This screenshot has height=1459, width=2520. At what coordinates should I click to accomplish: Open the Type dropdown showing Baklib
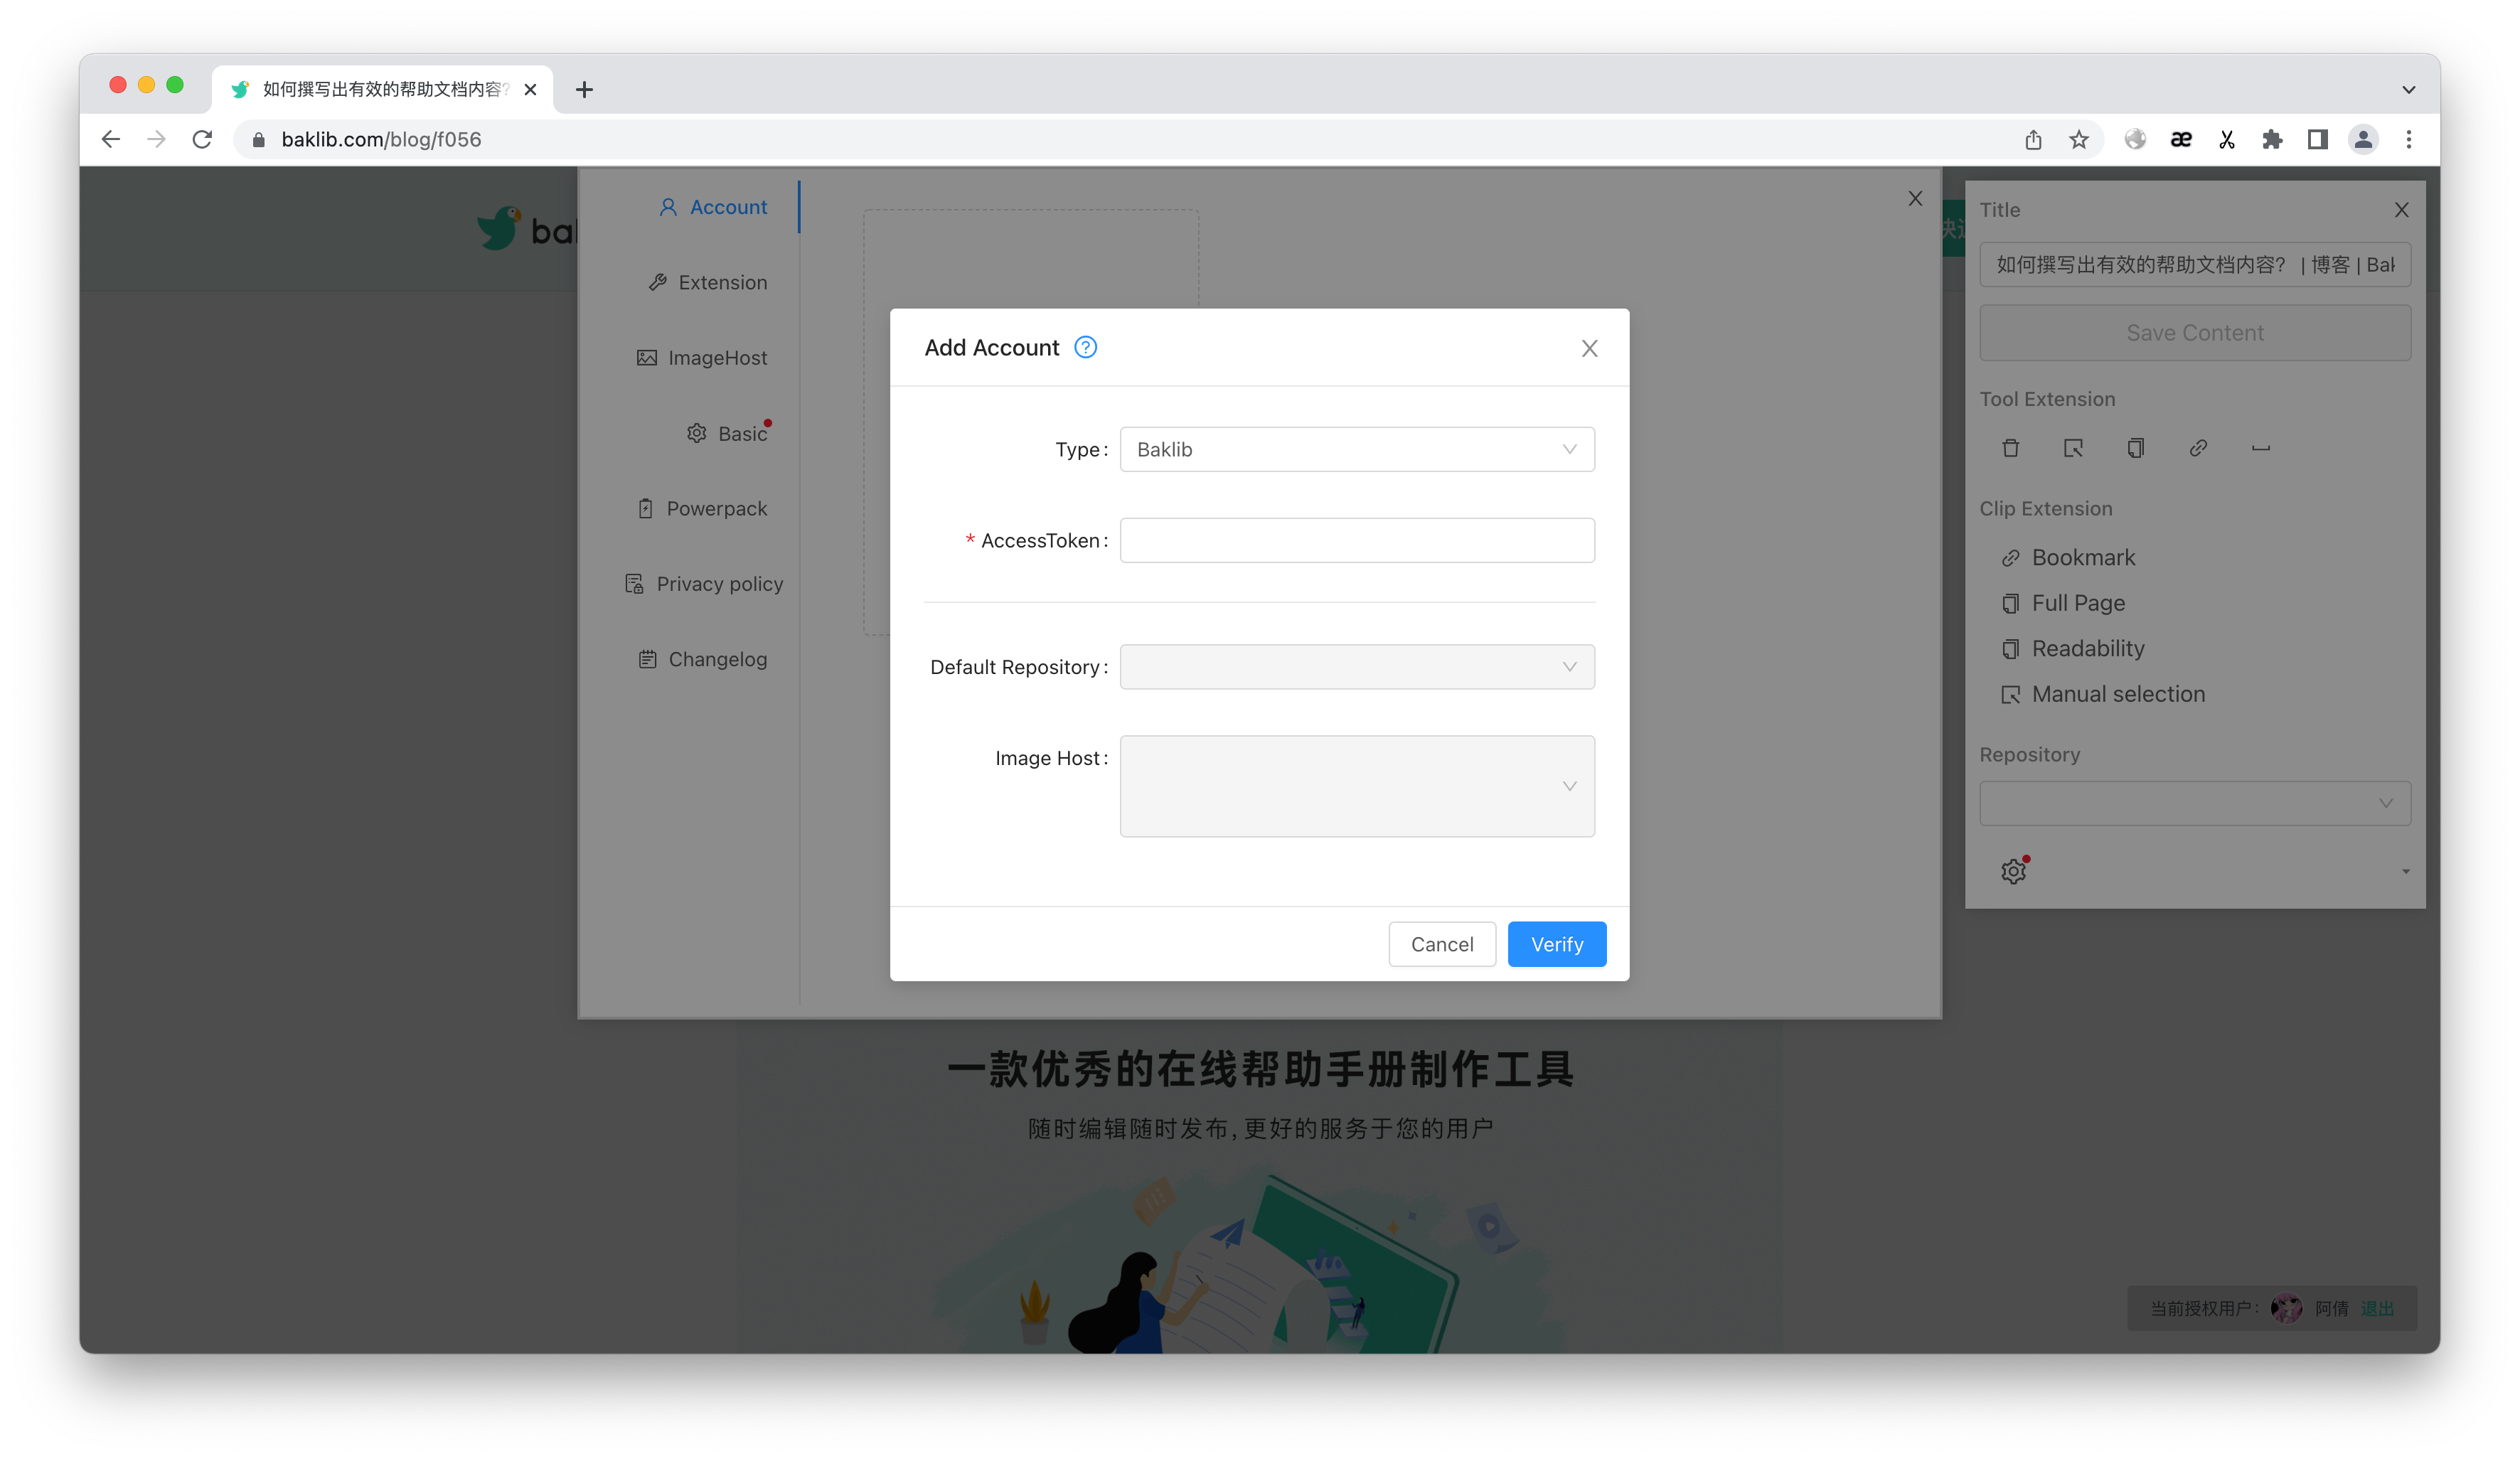pos(1357,449)
